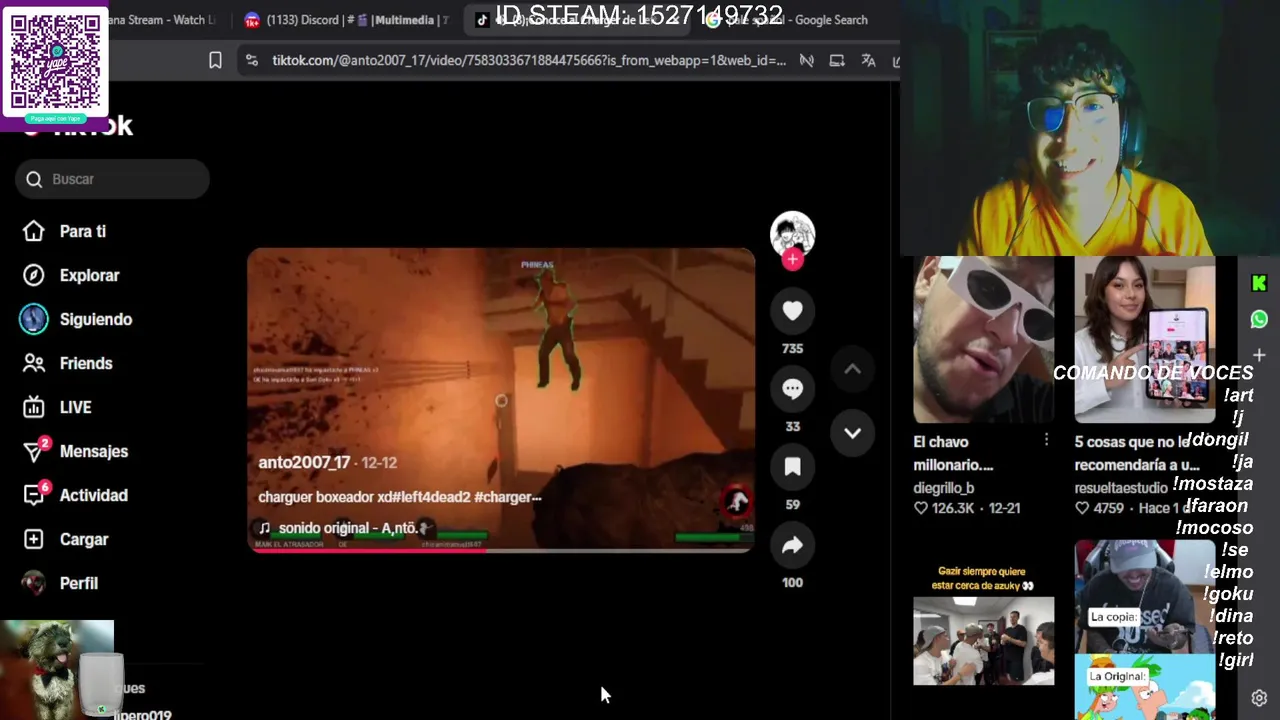Go to next video with down arrow
The height and width of the screenshot is (720, 1280).
tap(852, 433)
